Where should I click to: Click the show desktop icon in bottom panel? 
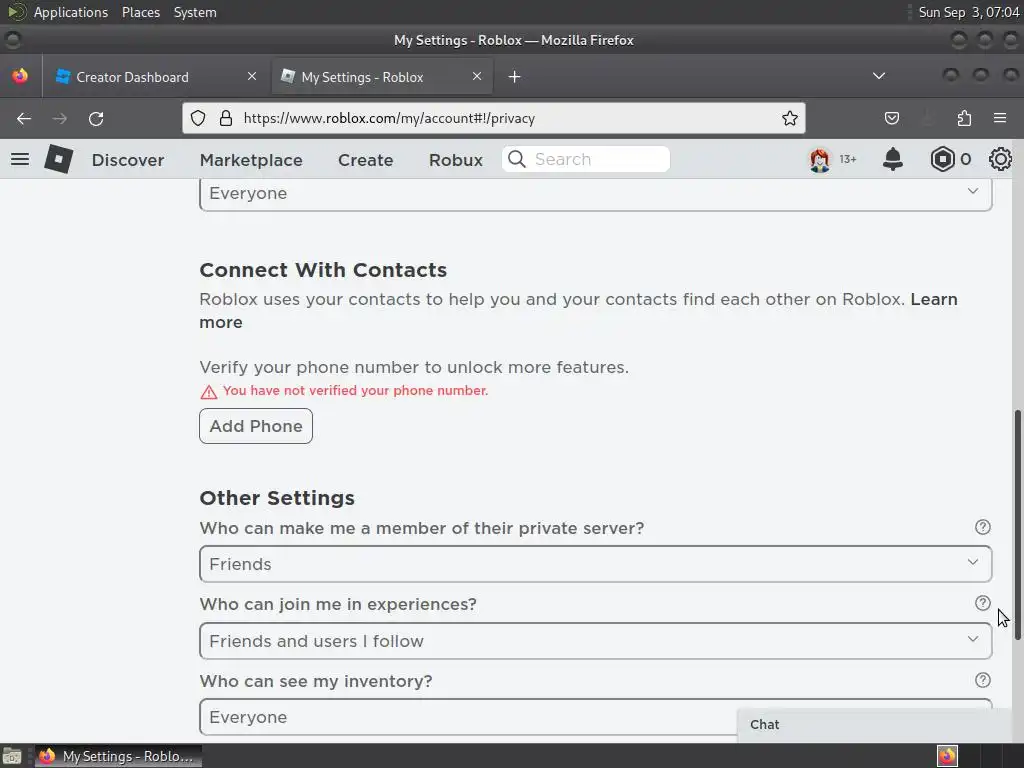pyautogui.click(x=12, y=756)
